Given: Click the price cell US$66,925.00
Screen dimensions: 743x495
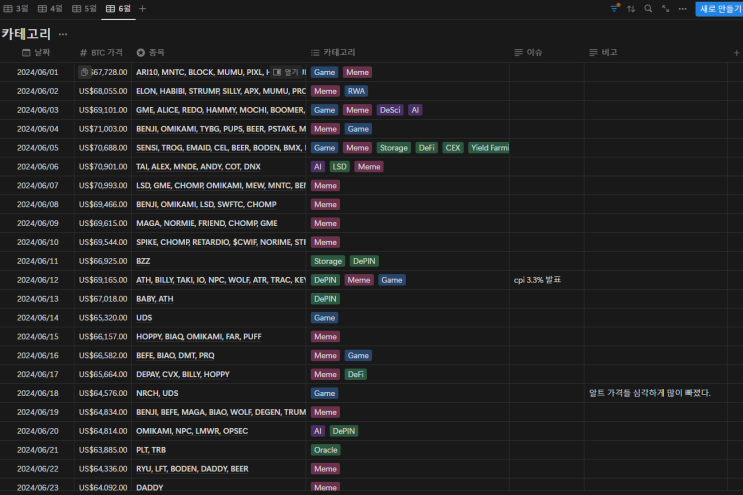Looking at the screenshot, I should click(x=103, y=261).
